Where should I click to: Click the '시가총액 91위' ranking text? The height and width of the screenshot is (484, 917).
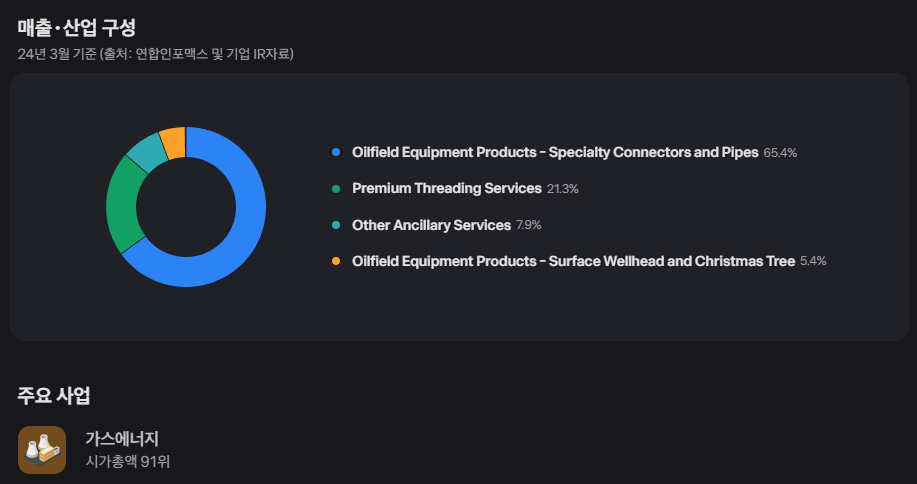point(127,462)
